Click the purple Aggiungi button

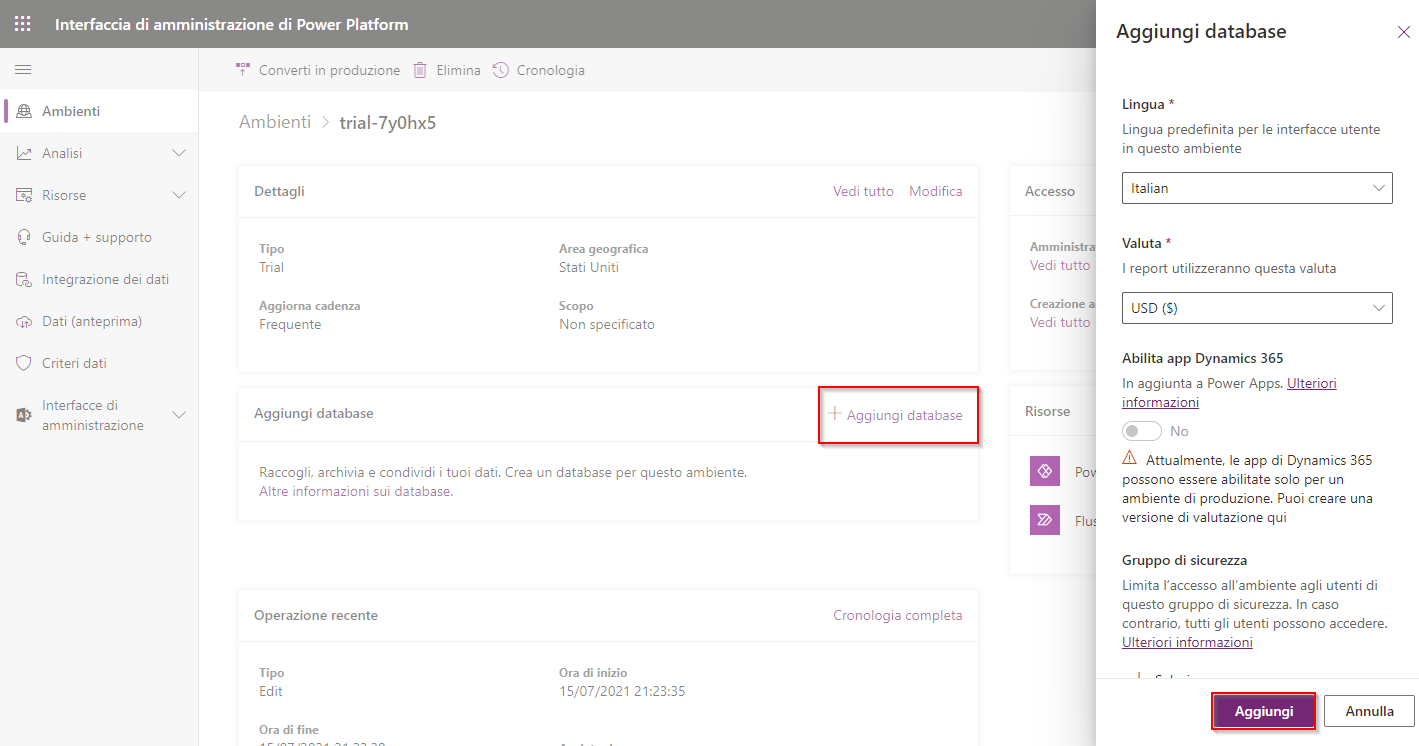(1264, 711)
